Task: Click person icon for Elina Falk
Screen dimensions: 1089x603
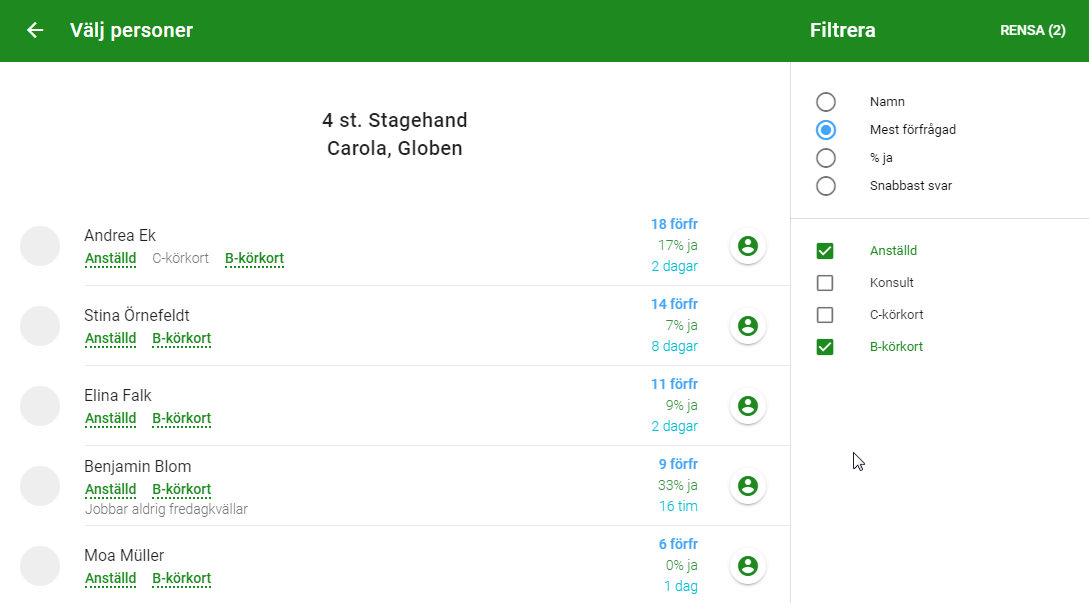Action: tap(747, 406)
